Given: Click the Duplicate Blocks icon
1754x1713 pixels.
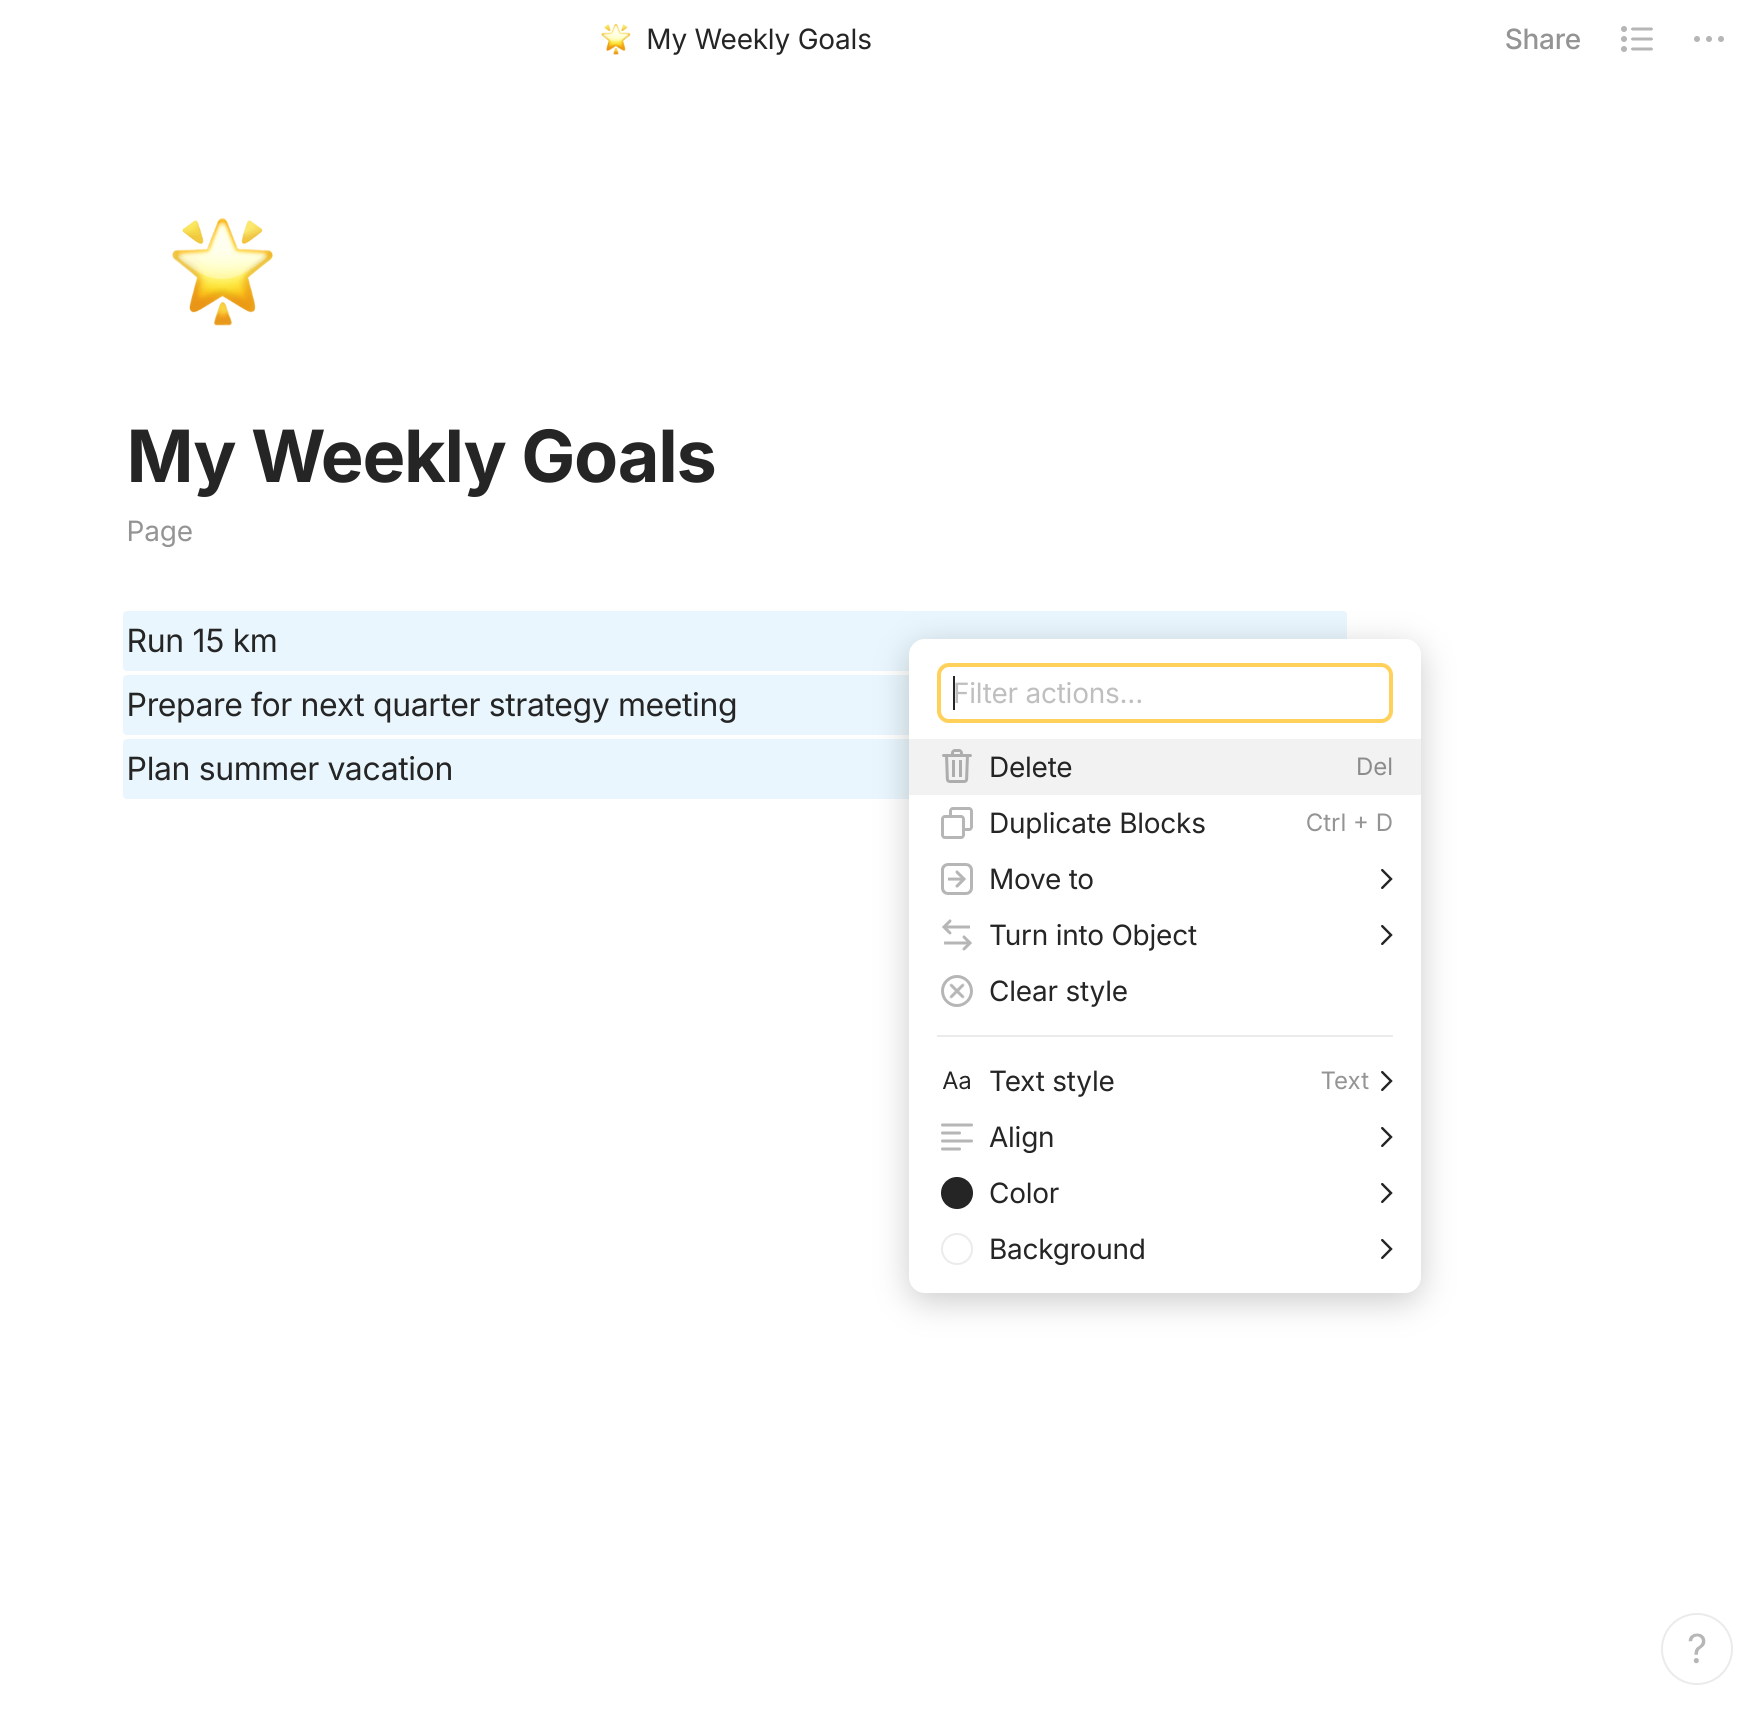Looking at the screenshot, I should click(x=956, y=823).
